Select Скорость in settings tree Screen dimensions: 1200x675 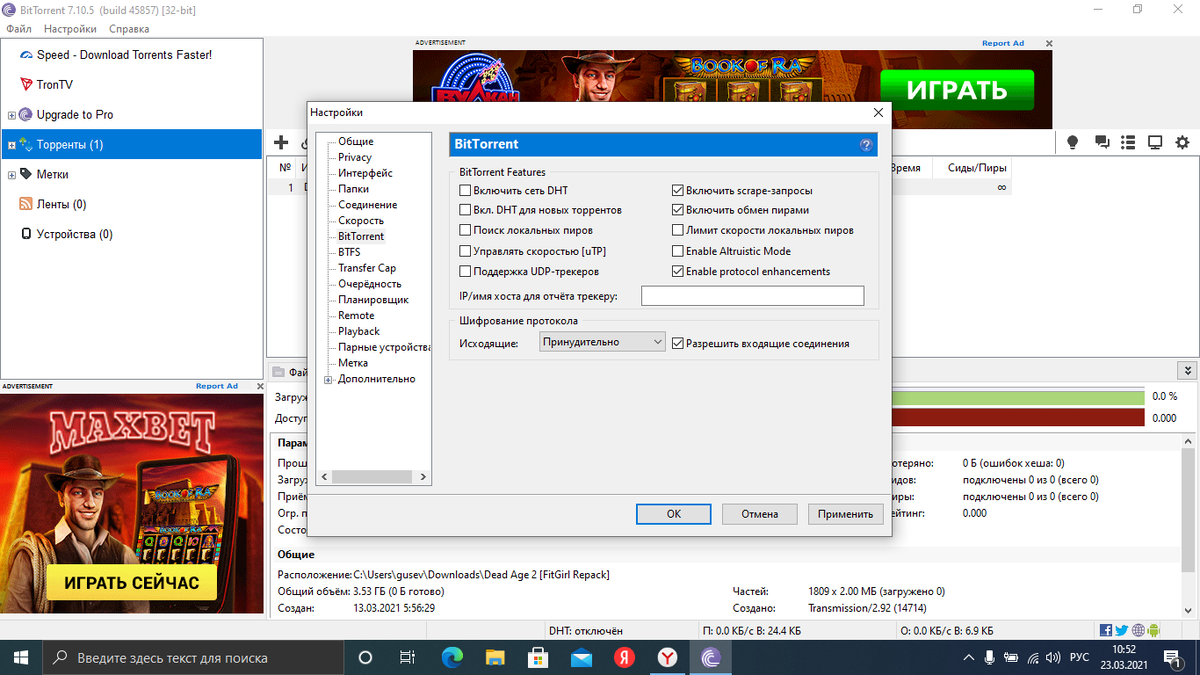coord(361,220)
